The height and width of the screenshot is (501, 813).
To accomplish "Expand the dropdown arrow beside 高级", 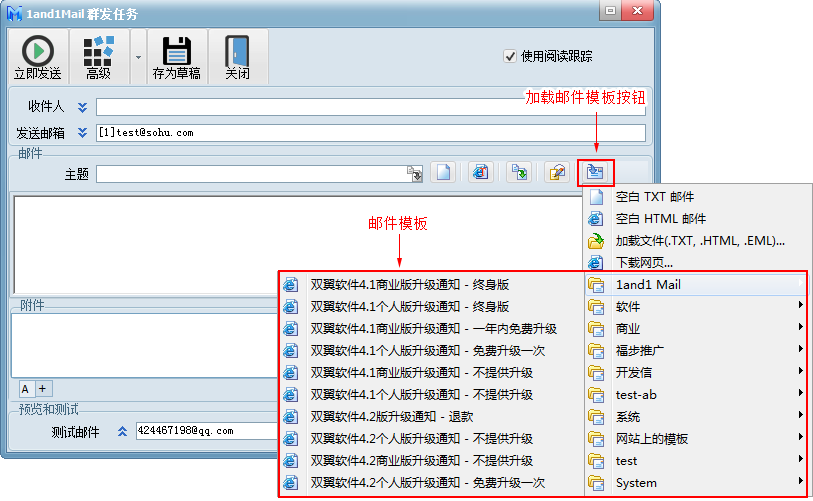I will [138, 57].
